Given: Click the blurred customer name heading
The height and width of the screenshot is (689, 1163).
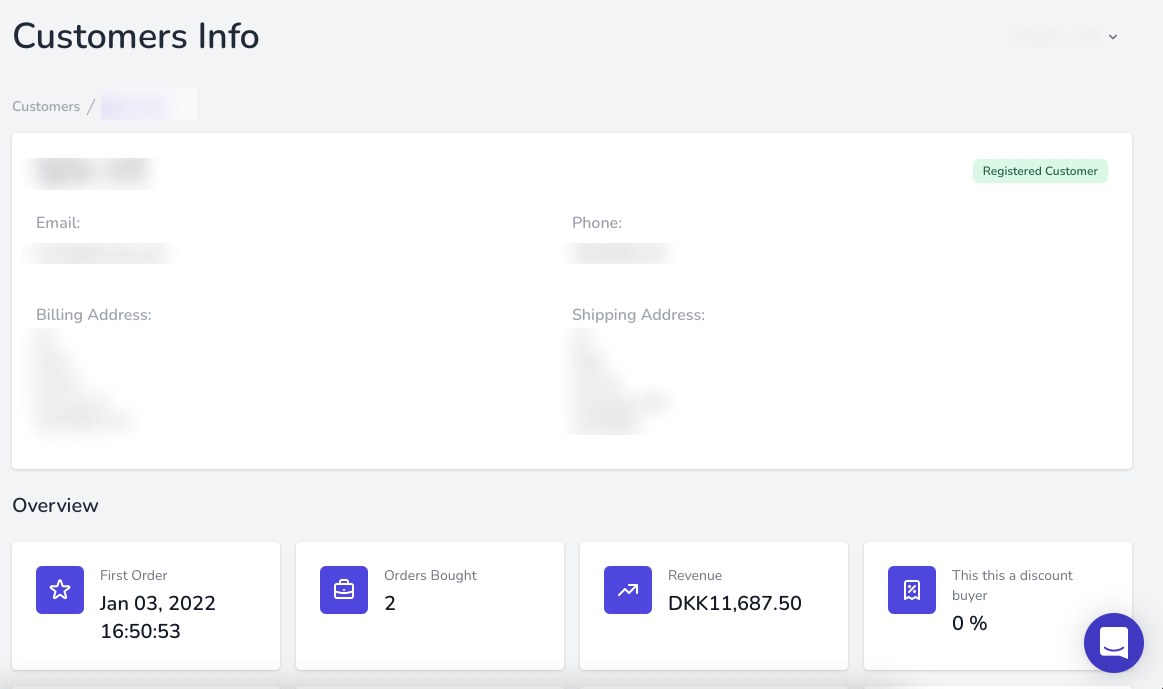Looking at the screenshot, I should pyautogui.click(x=92, y=172).
